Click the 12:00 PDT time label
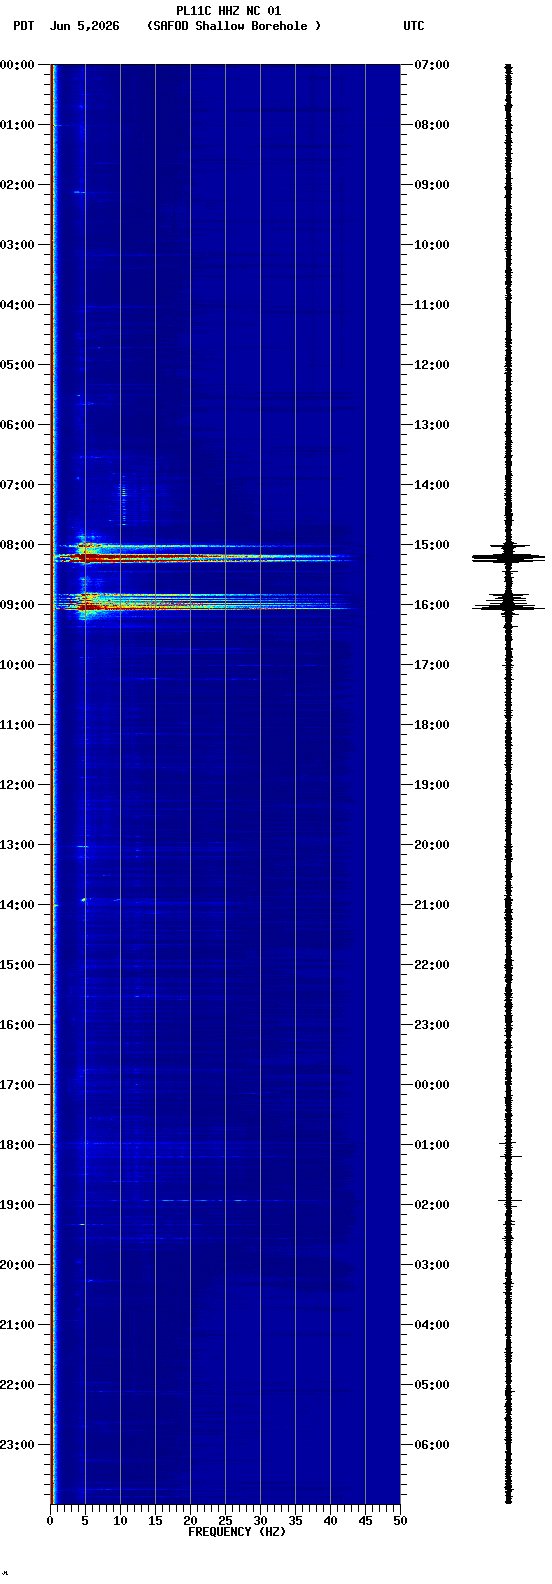The image size is (552, 1584). 17,785
